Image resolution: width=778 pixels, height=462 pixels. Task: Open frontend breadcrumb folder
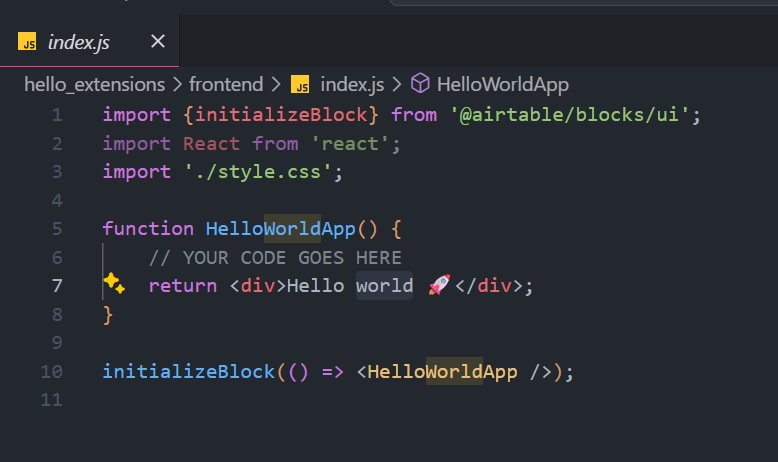tap(226, 85)
